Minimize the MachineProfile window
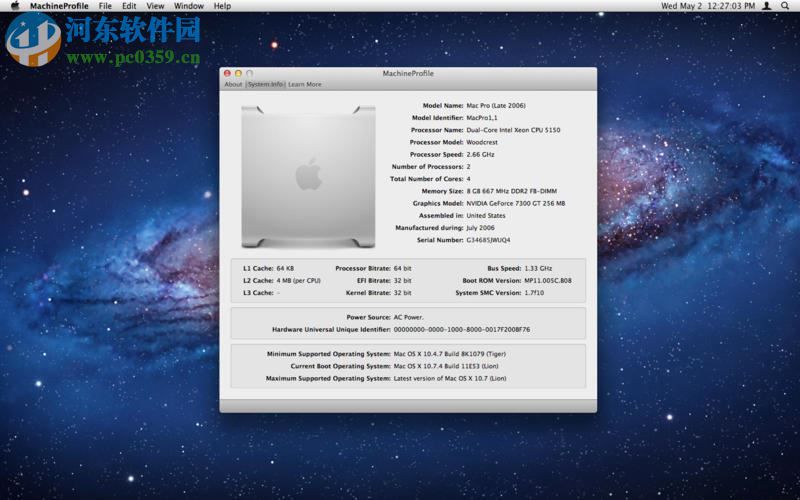This screenshot has height=500, width=800. [238, 73]
